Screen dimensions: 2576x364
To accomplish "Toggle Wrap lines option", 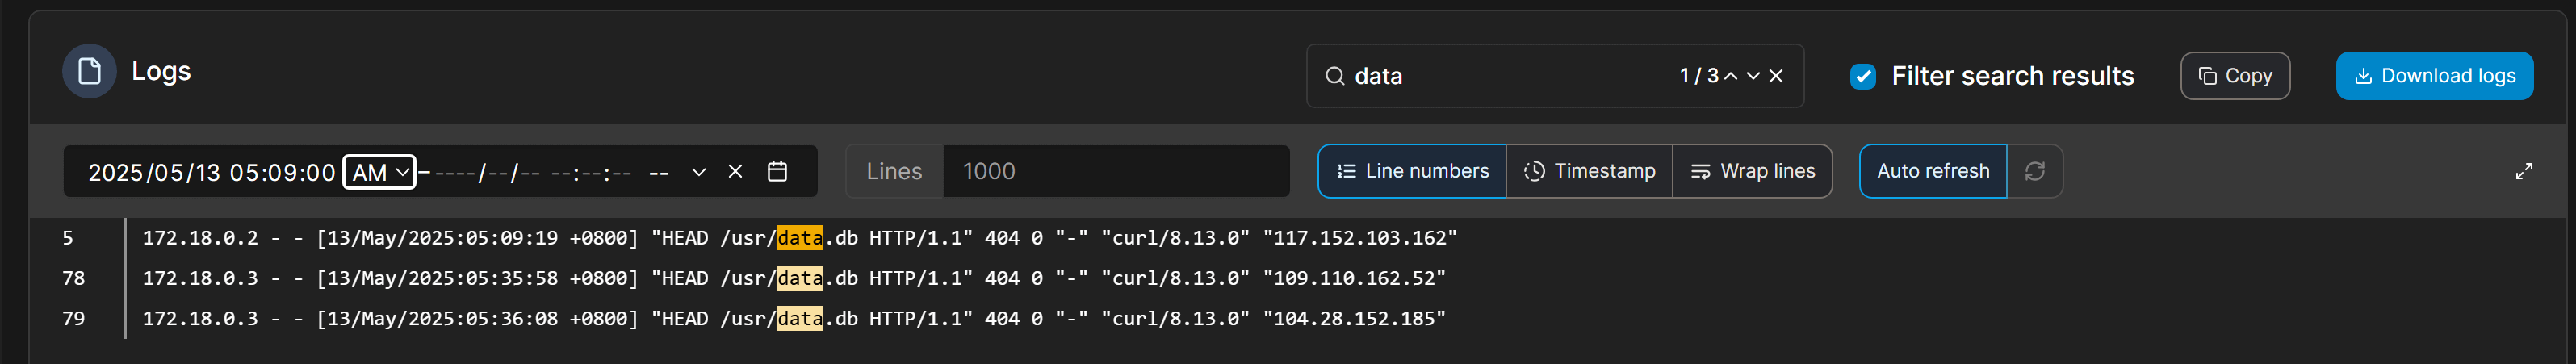I will coord(1752,171).
